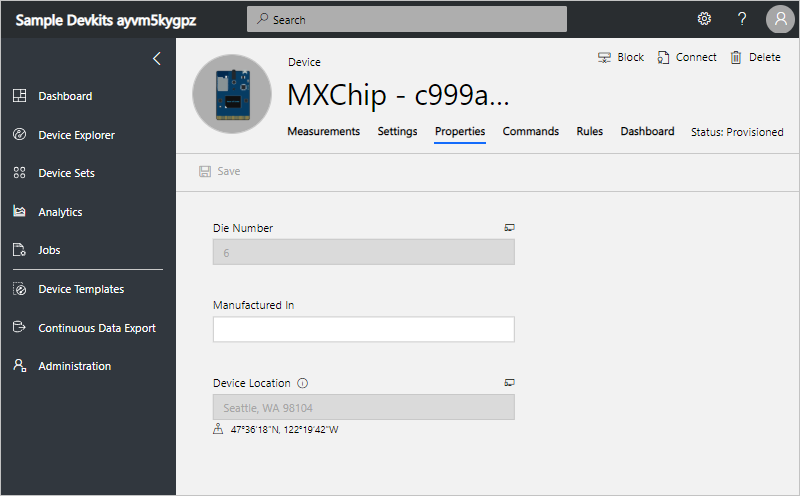Click in the Search box
The width and height of the screenshot is (800, 496).
407,19
